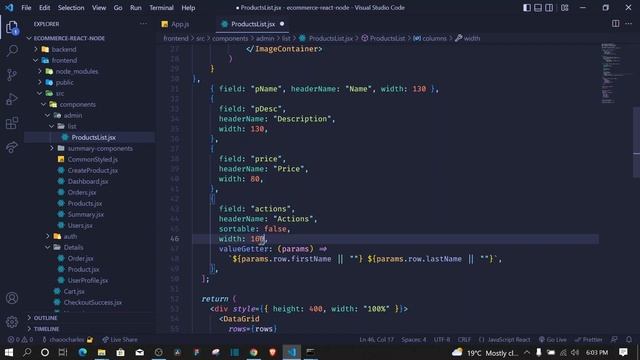Image resolution: width=640 pixels, height=360 pixels.
Task: Expand the auth folder
Action: [x=70, y=236]
